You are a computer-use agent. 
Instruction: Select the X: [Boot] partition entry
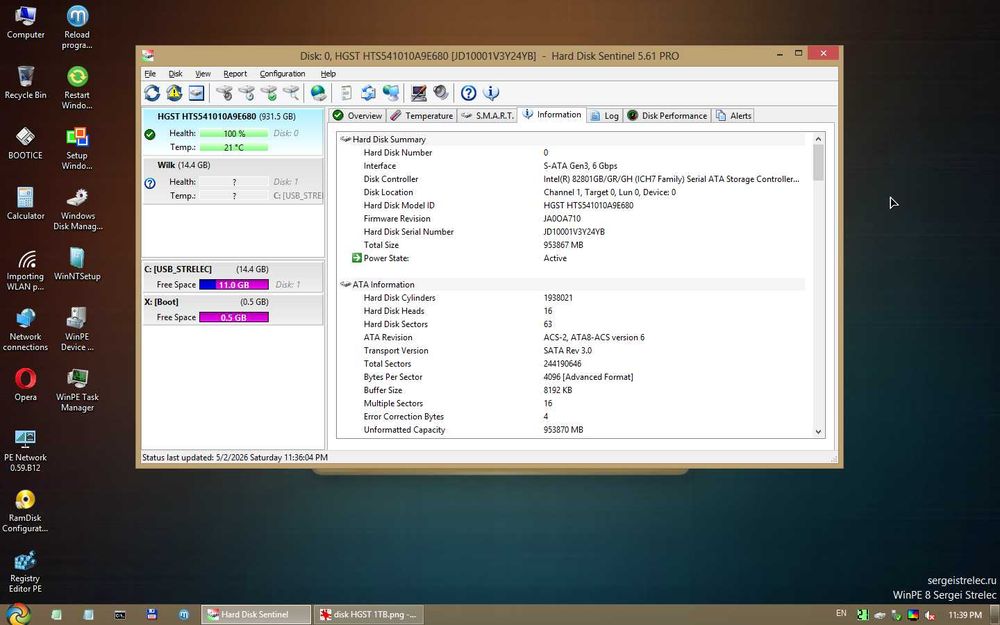233,309
